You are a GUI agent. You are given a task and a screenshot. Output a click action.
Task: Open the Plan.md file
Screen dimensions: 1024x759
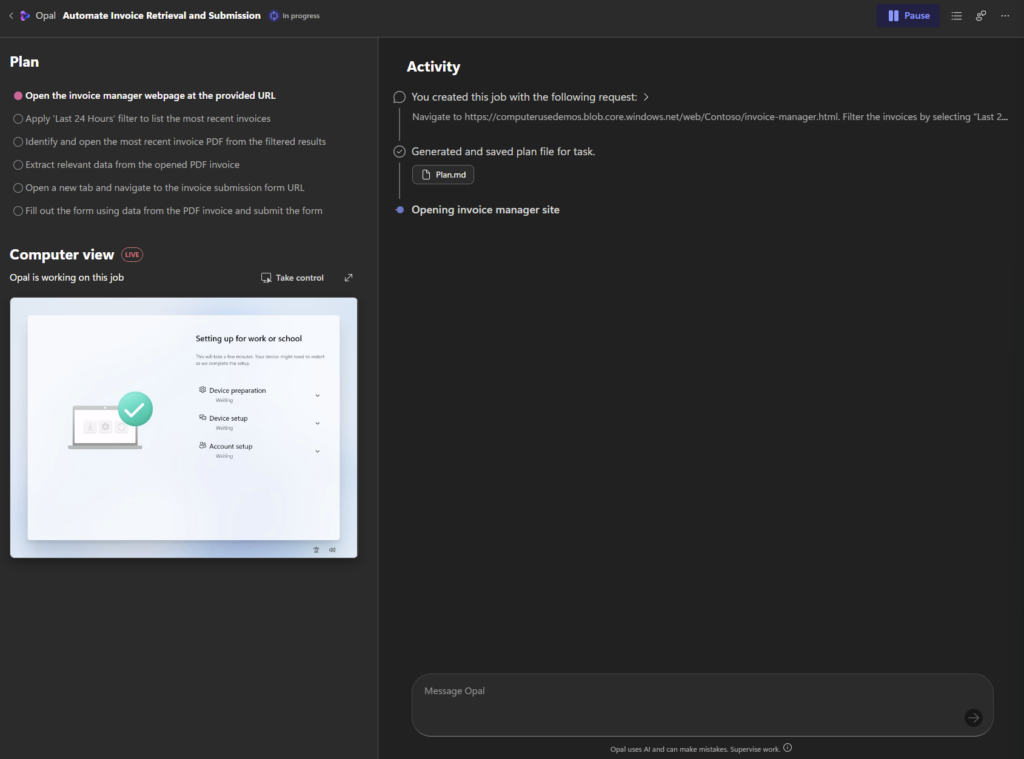click(443, 175)
